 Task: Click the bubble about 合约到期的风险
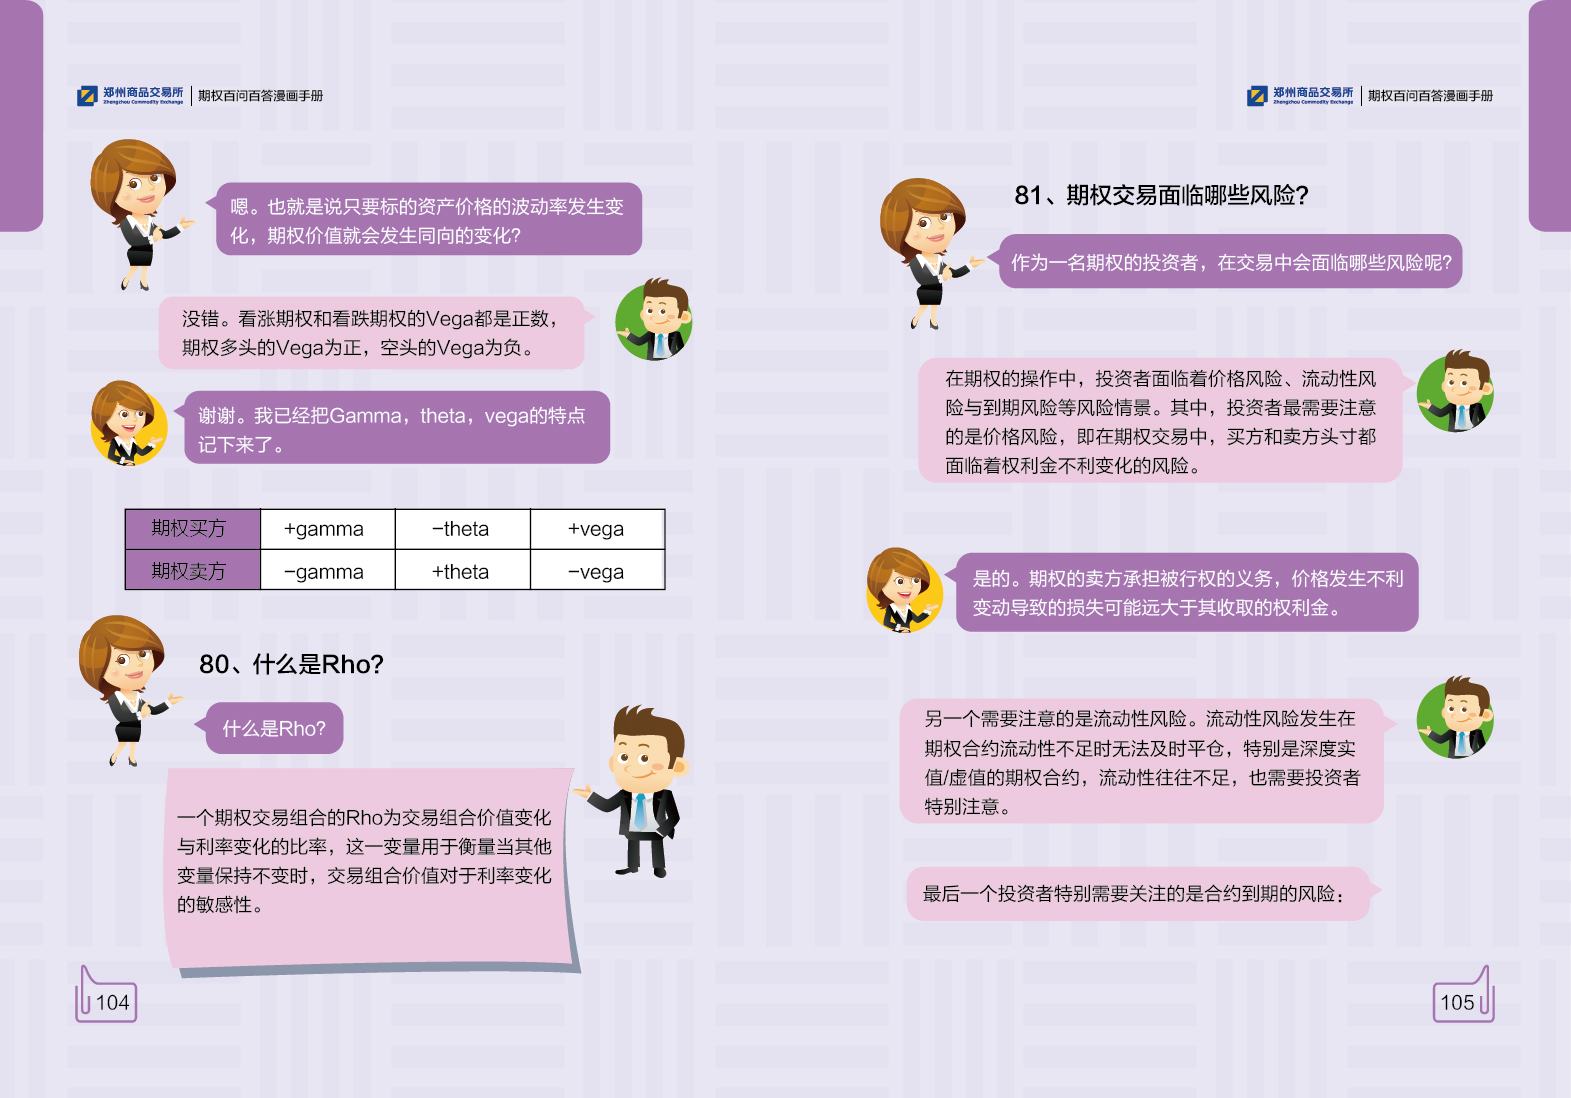[1135, 893]
